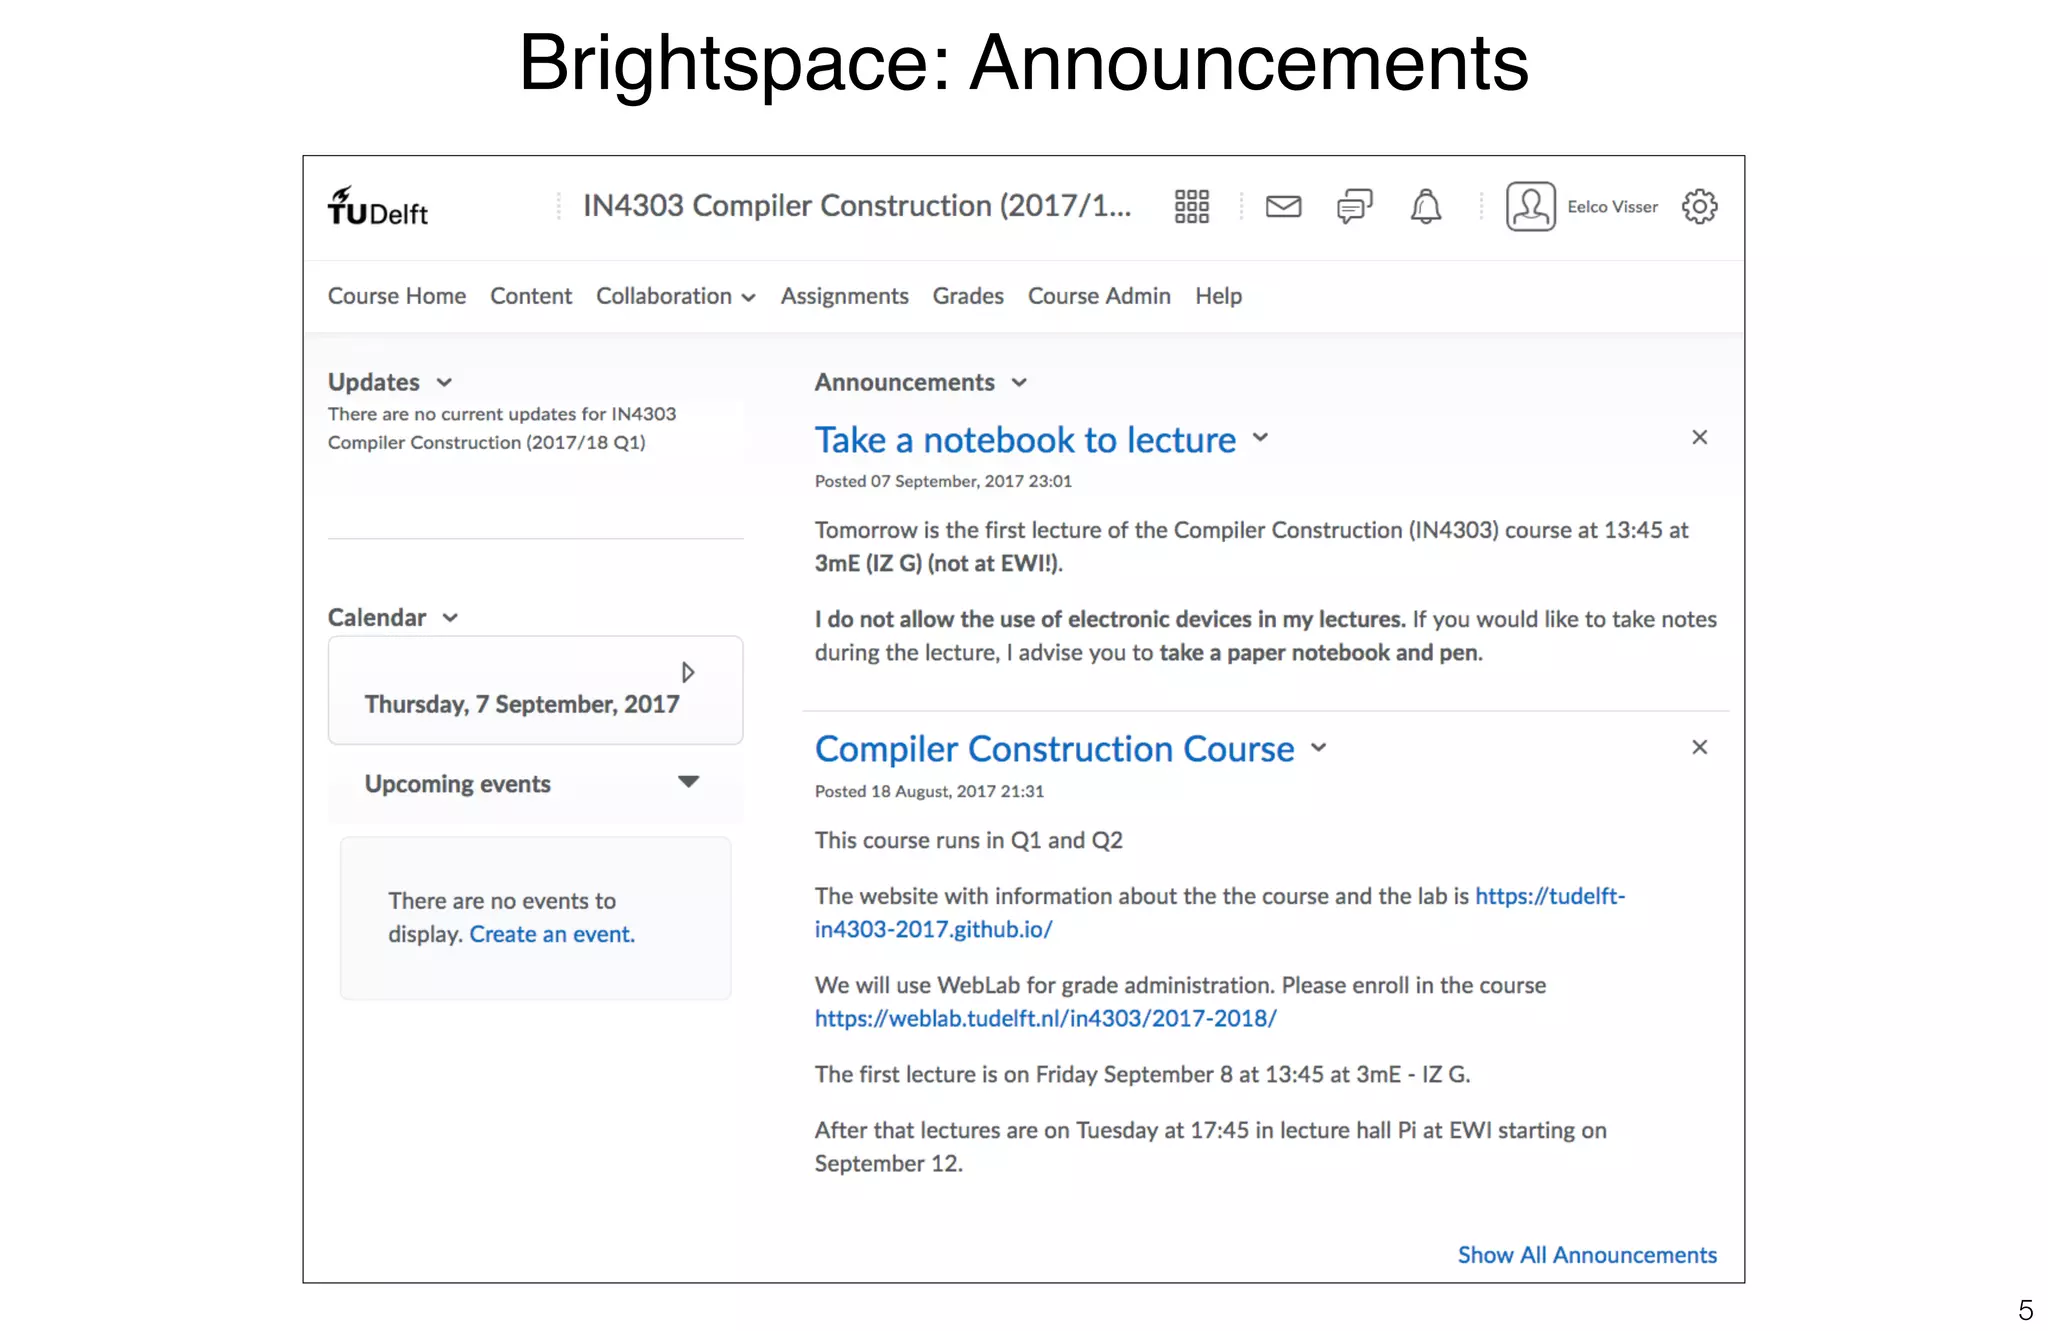Dismiss the 'Compiler Construction Course' announcement

(x=1699, y=747)
